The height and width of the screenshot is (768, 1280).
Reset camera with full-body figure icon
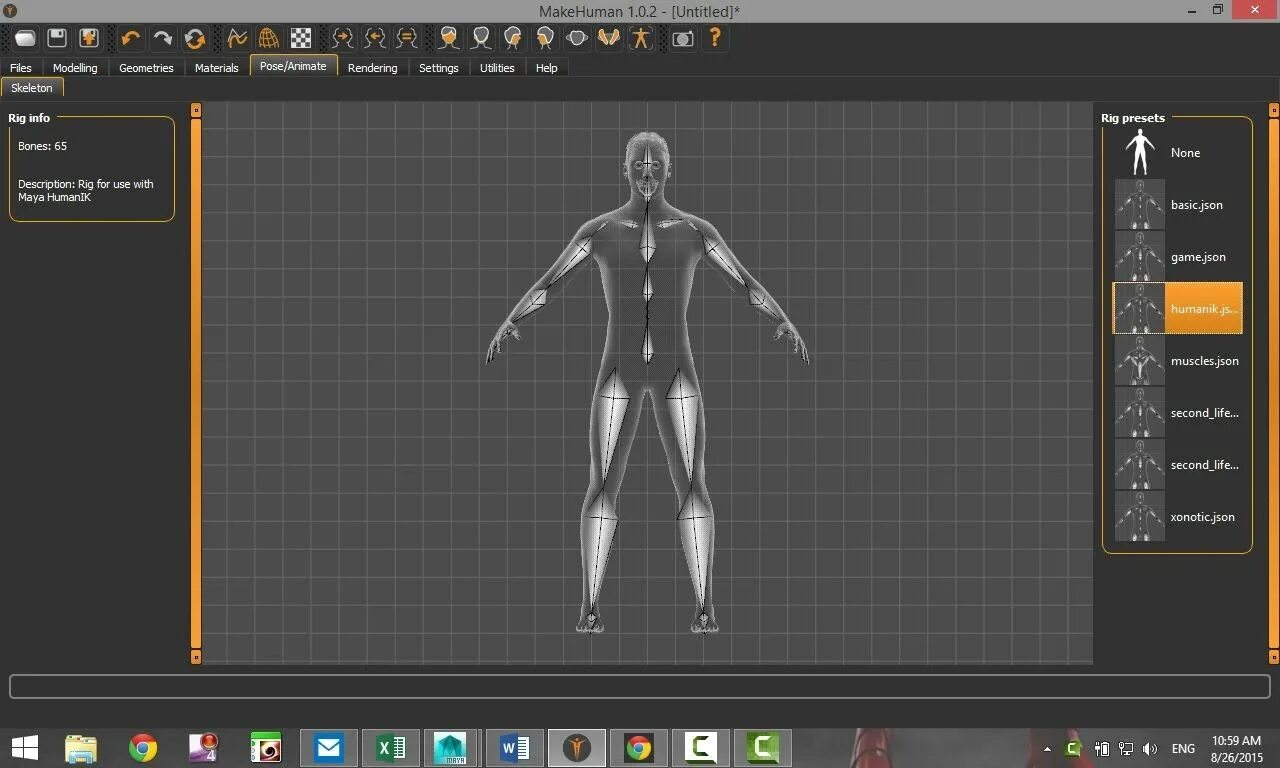click(641, 38)
